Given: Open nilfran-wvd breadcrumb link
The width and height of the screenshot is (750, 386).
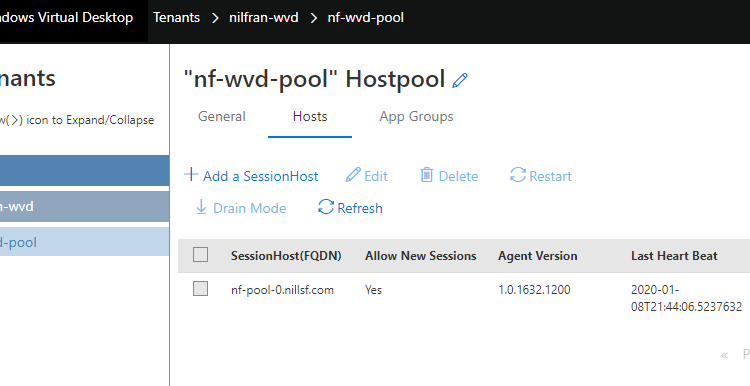Looking at the screenshot, I should (264, 18).
